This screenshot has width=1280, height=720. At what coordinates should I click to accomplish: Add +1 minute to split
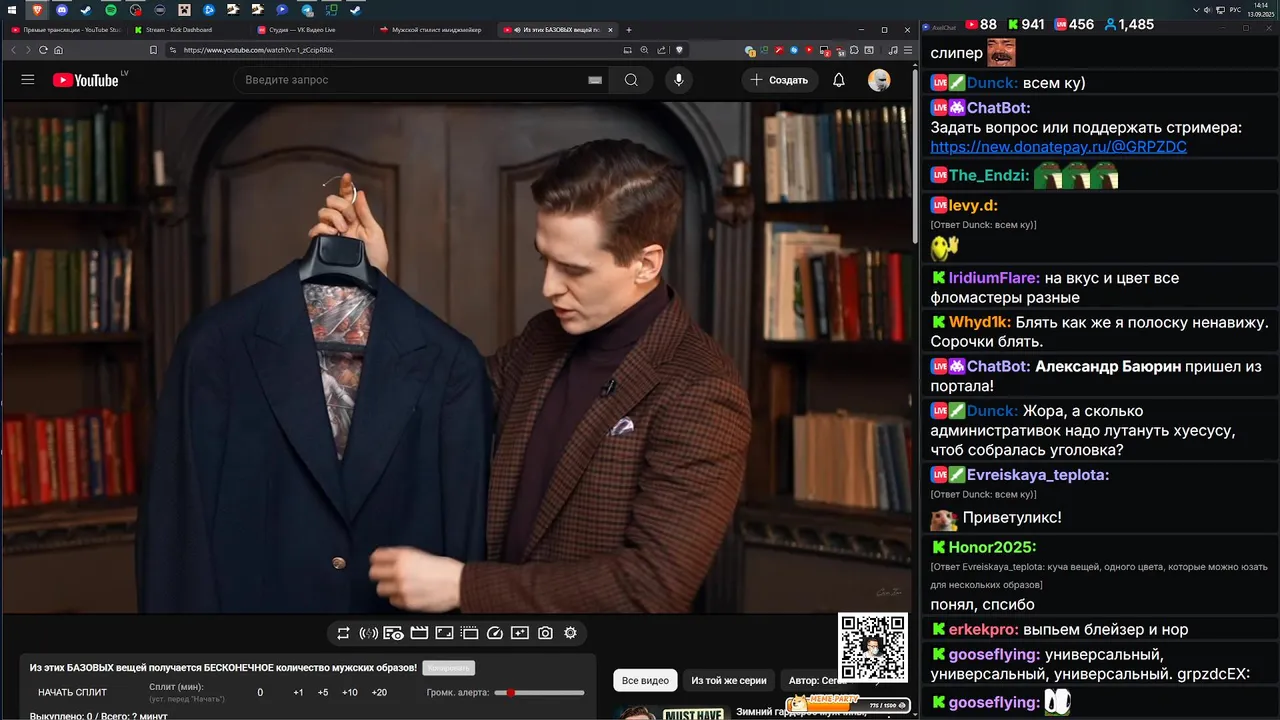point(298,692)
